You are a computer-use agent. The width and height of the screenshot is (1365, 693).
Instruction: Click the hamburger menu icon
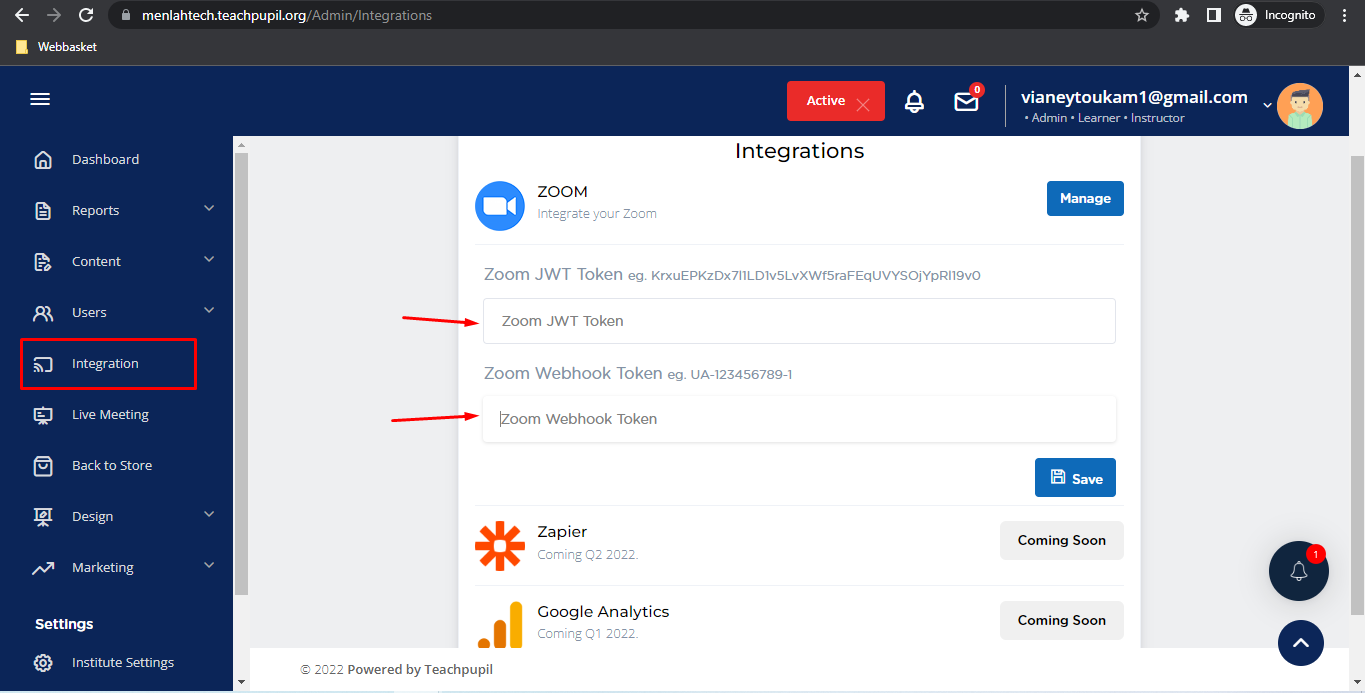pyautogui.click(x=40, y=99)
